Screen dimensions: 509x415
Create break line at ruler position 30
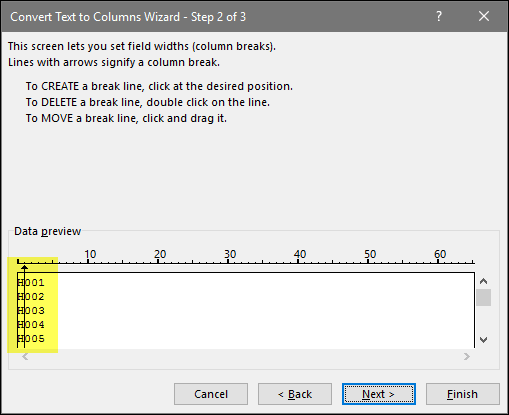[x=228, y=261]
